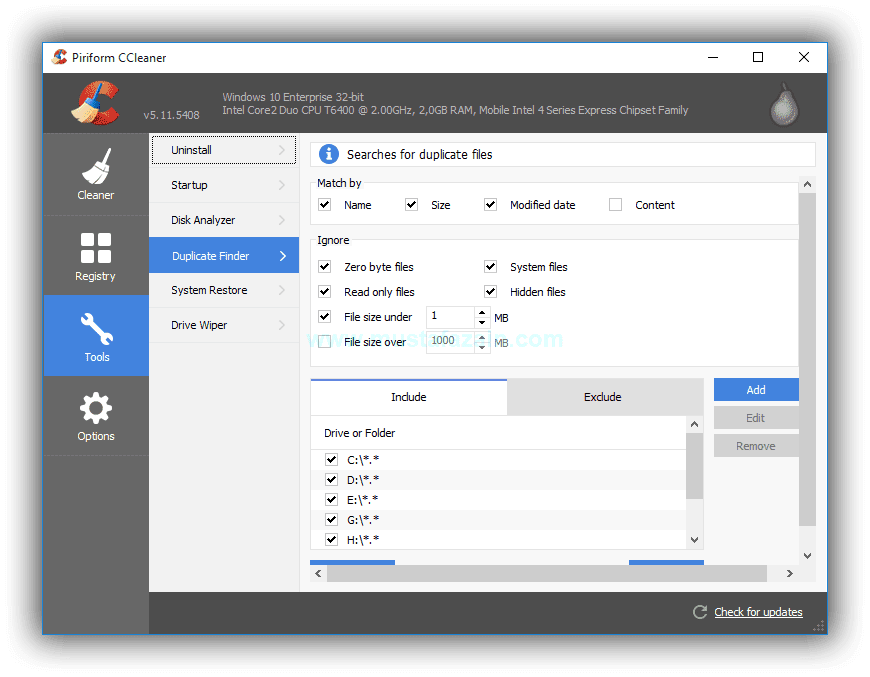Click the Add button
This screenshot has width=870, height=677.
756,390
